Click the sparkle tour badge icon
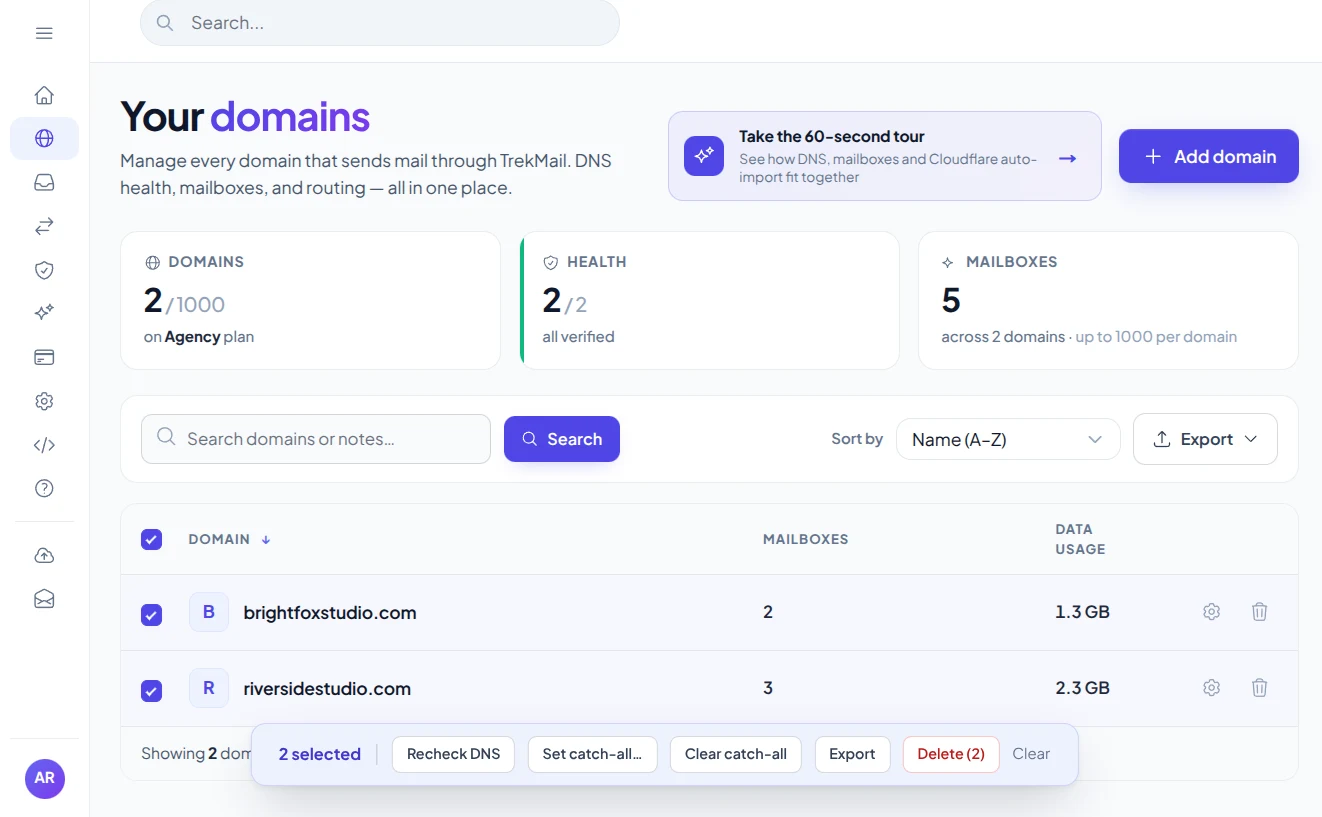This screenshot has width=1322, height=817. 704,156
